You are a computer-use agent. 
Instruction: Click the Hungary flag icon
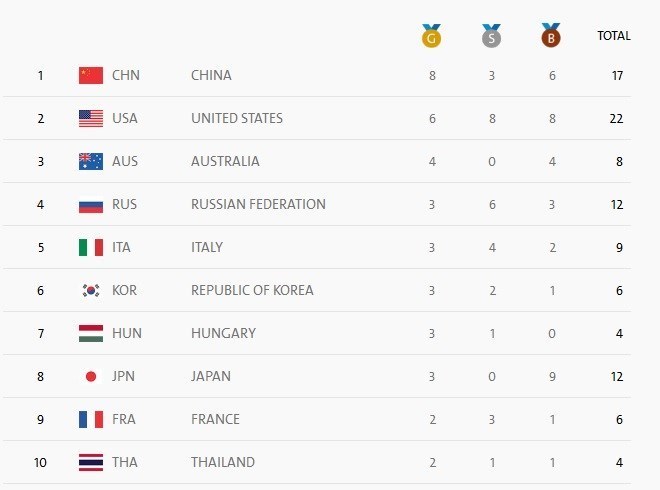point(91,333)
